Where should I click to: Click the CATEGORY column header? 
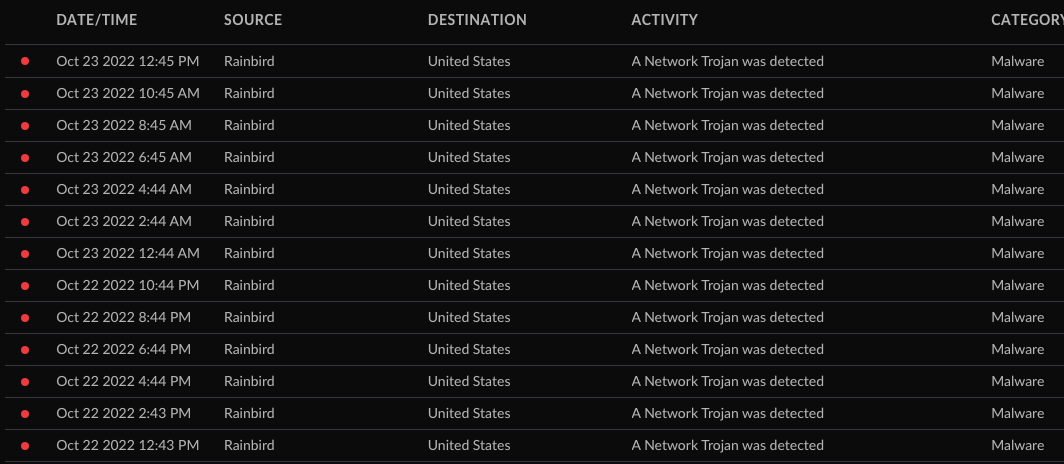coord(1026,20)
